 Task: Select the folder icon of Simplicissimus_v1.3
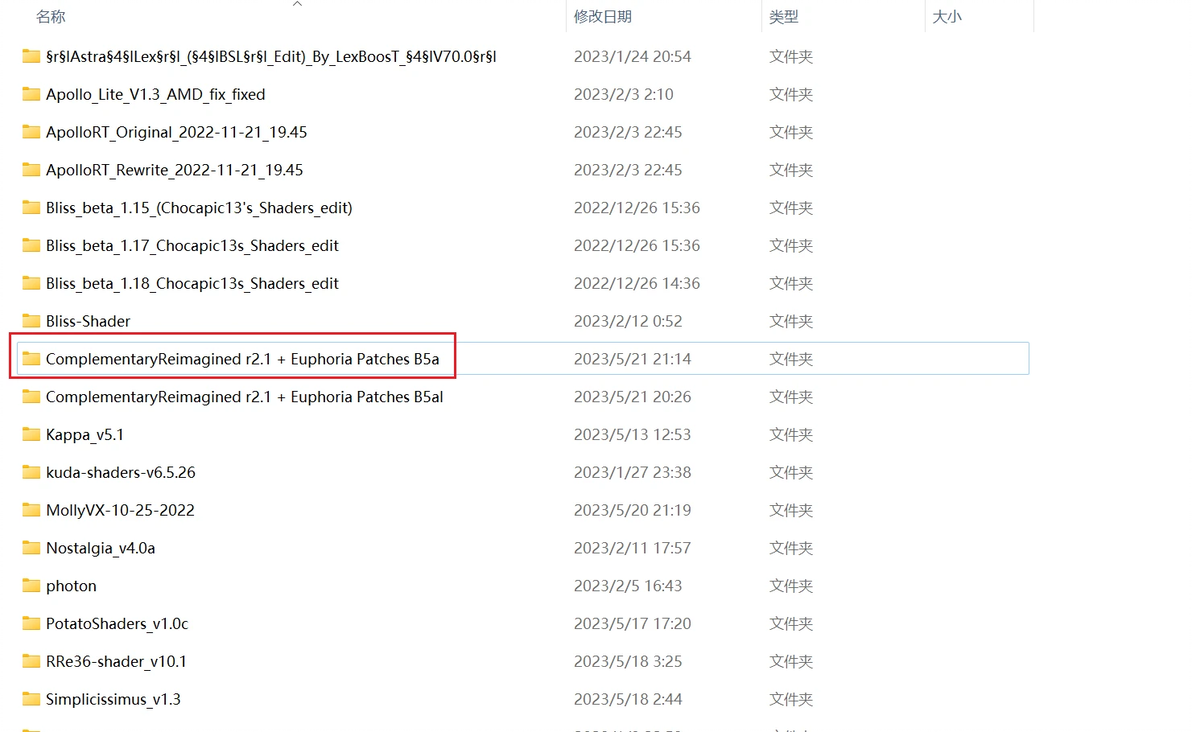pyautogui.click(x=31, y=699)
